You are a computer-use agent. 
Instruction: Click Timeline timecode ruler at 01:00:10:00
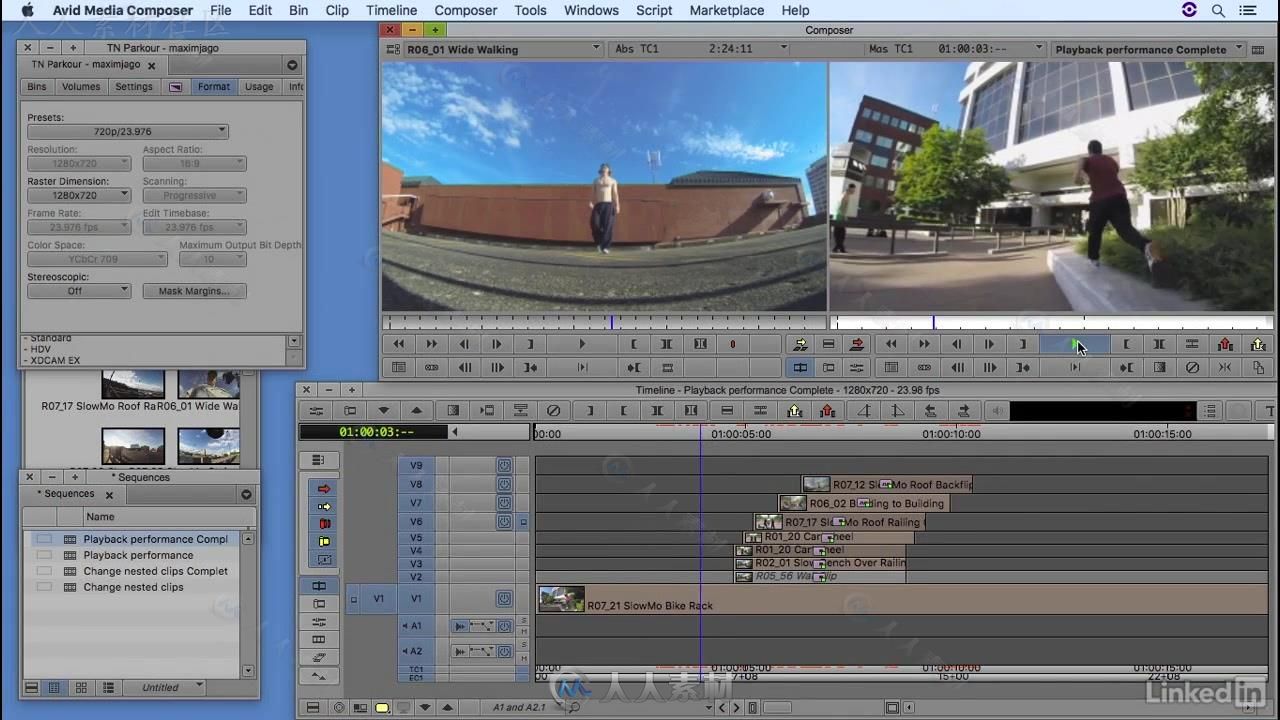[952, 434]
